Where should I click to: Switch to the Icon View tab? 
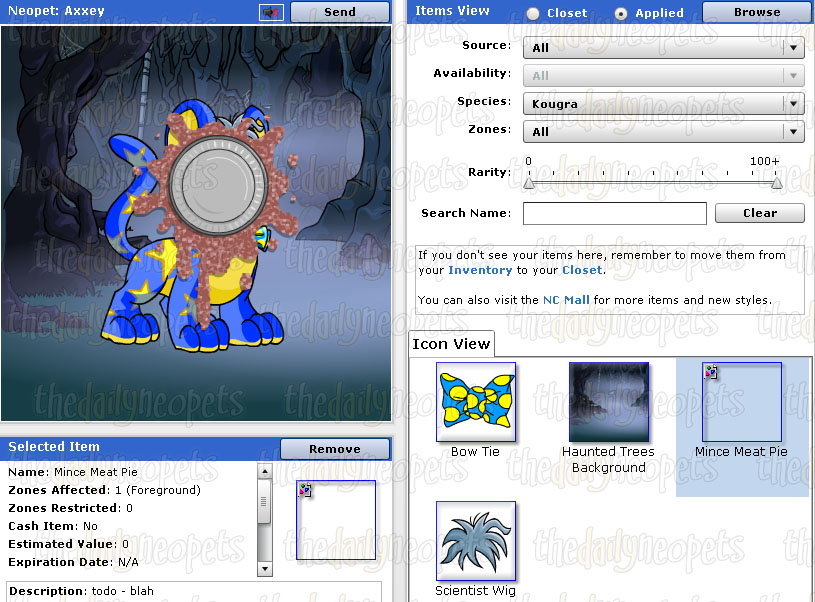coord(451,344)
